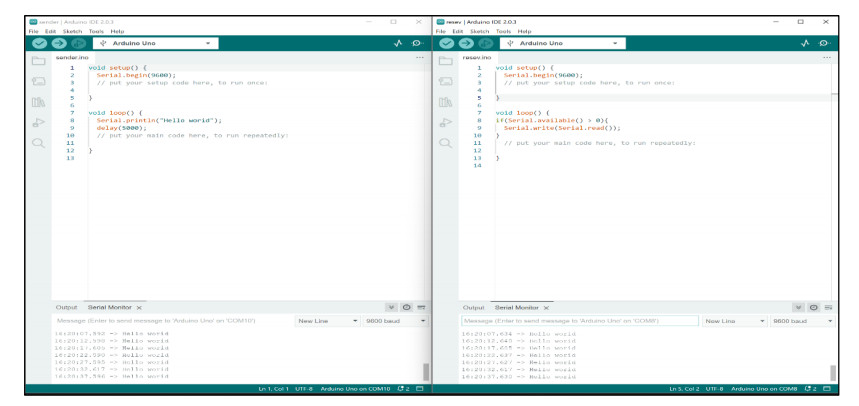Switch to Output tab in resev window
Image resolution: width=859 pixels, height=406 pixels.
click(x=473, y=307)
